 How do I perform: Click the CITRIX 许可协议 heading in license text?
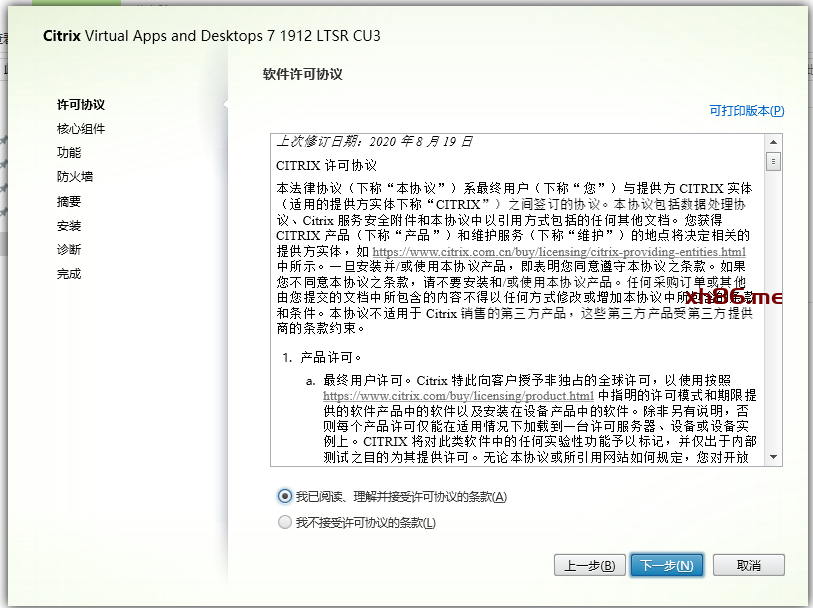[327, 165]
